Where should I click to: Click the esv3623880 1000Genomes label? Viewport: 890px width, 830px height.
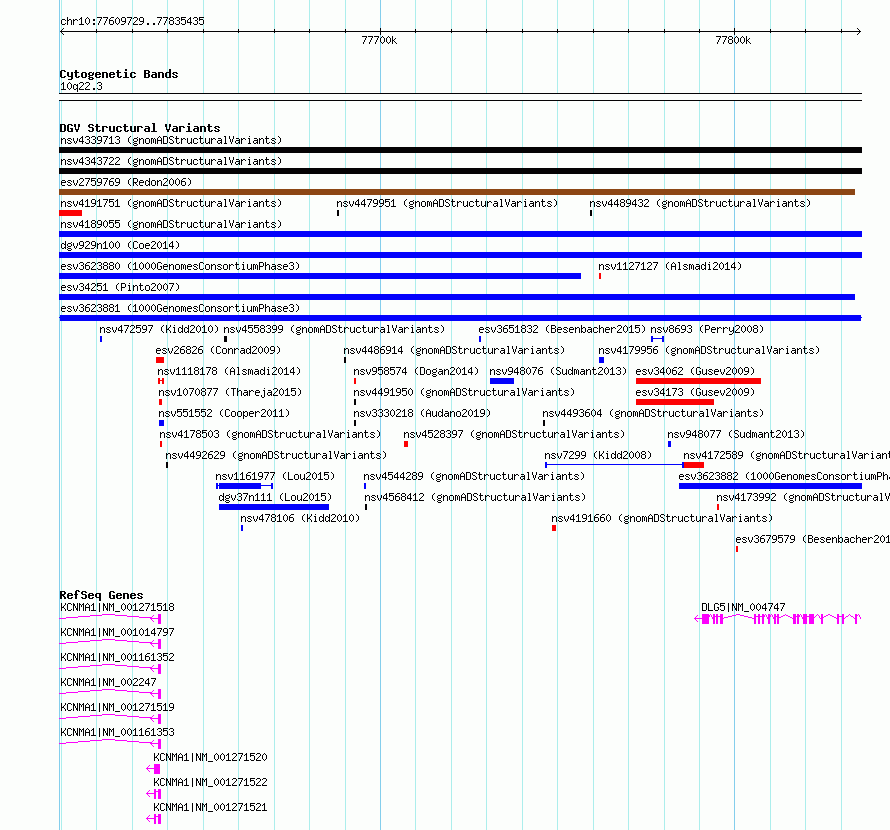pos(180,266)
